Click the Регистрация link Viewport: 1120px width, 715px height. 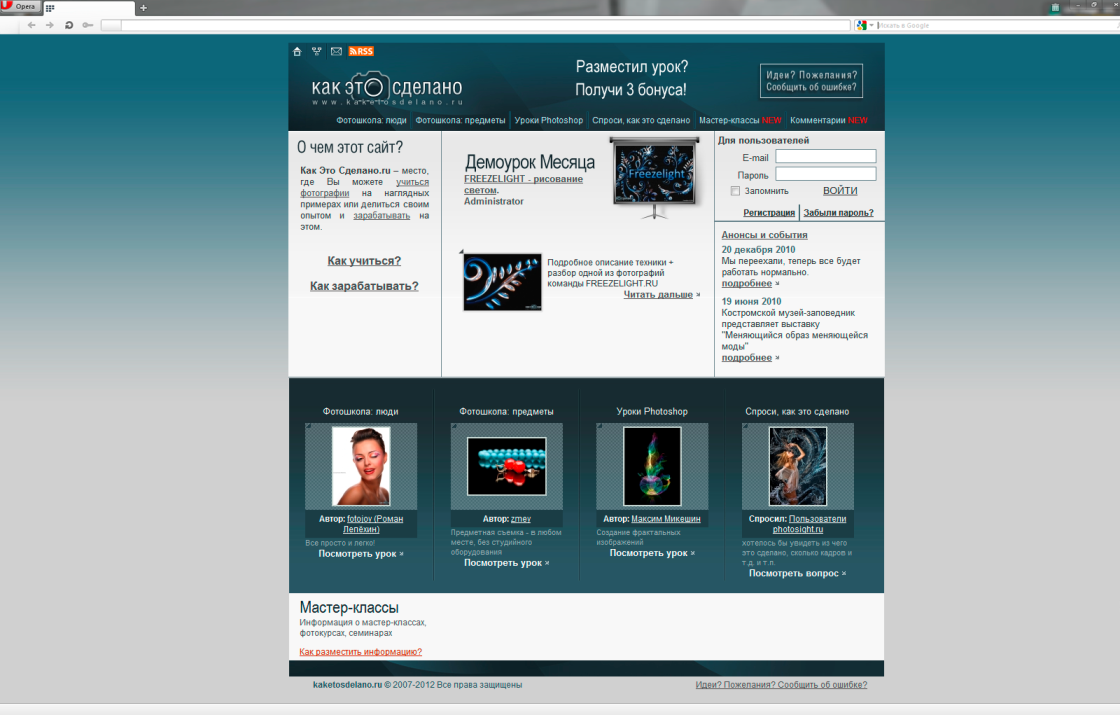(769, 212)
